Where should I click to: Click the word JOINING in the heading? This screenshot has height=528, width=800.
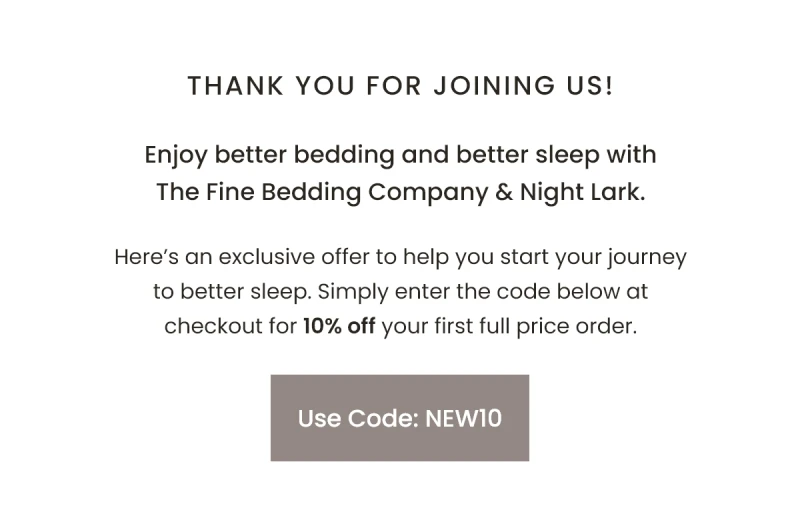(x=494, y=85)
